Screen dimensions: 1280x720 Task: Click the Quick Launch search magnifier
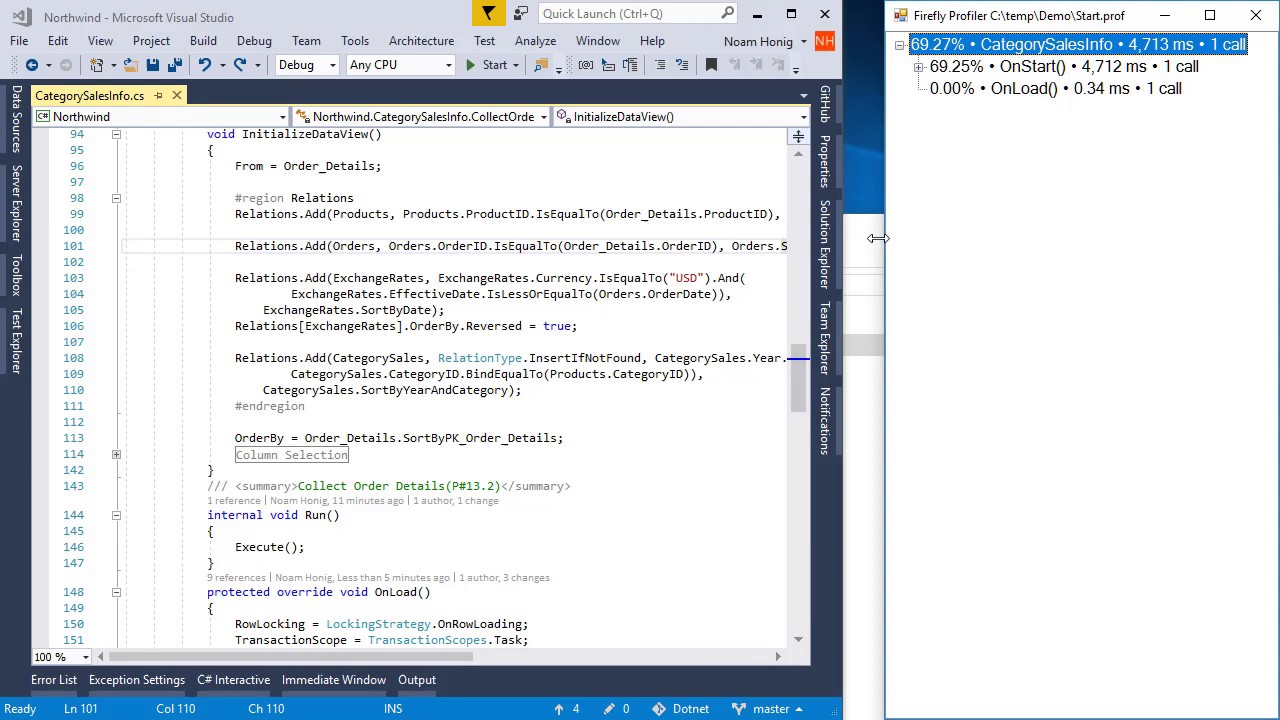728,14
